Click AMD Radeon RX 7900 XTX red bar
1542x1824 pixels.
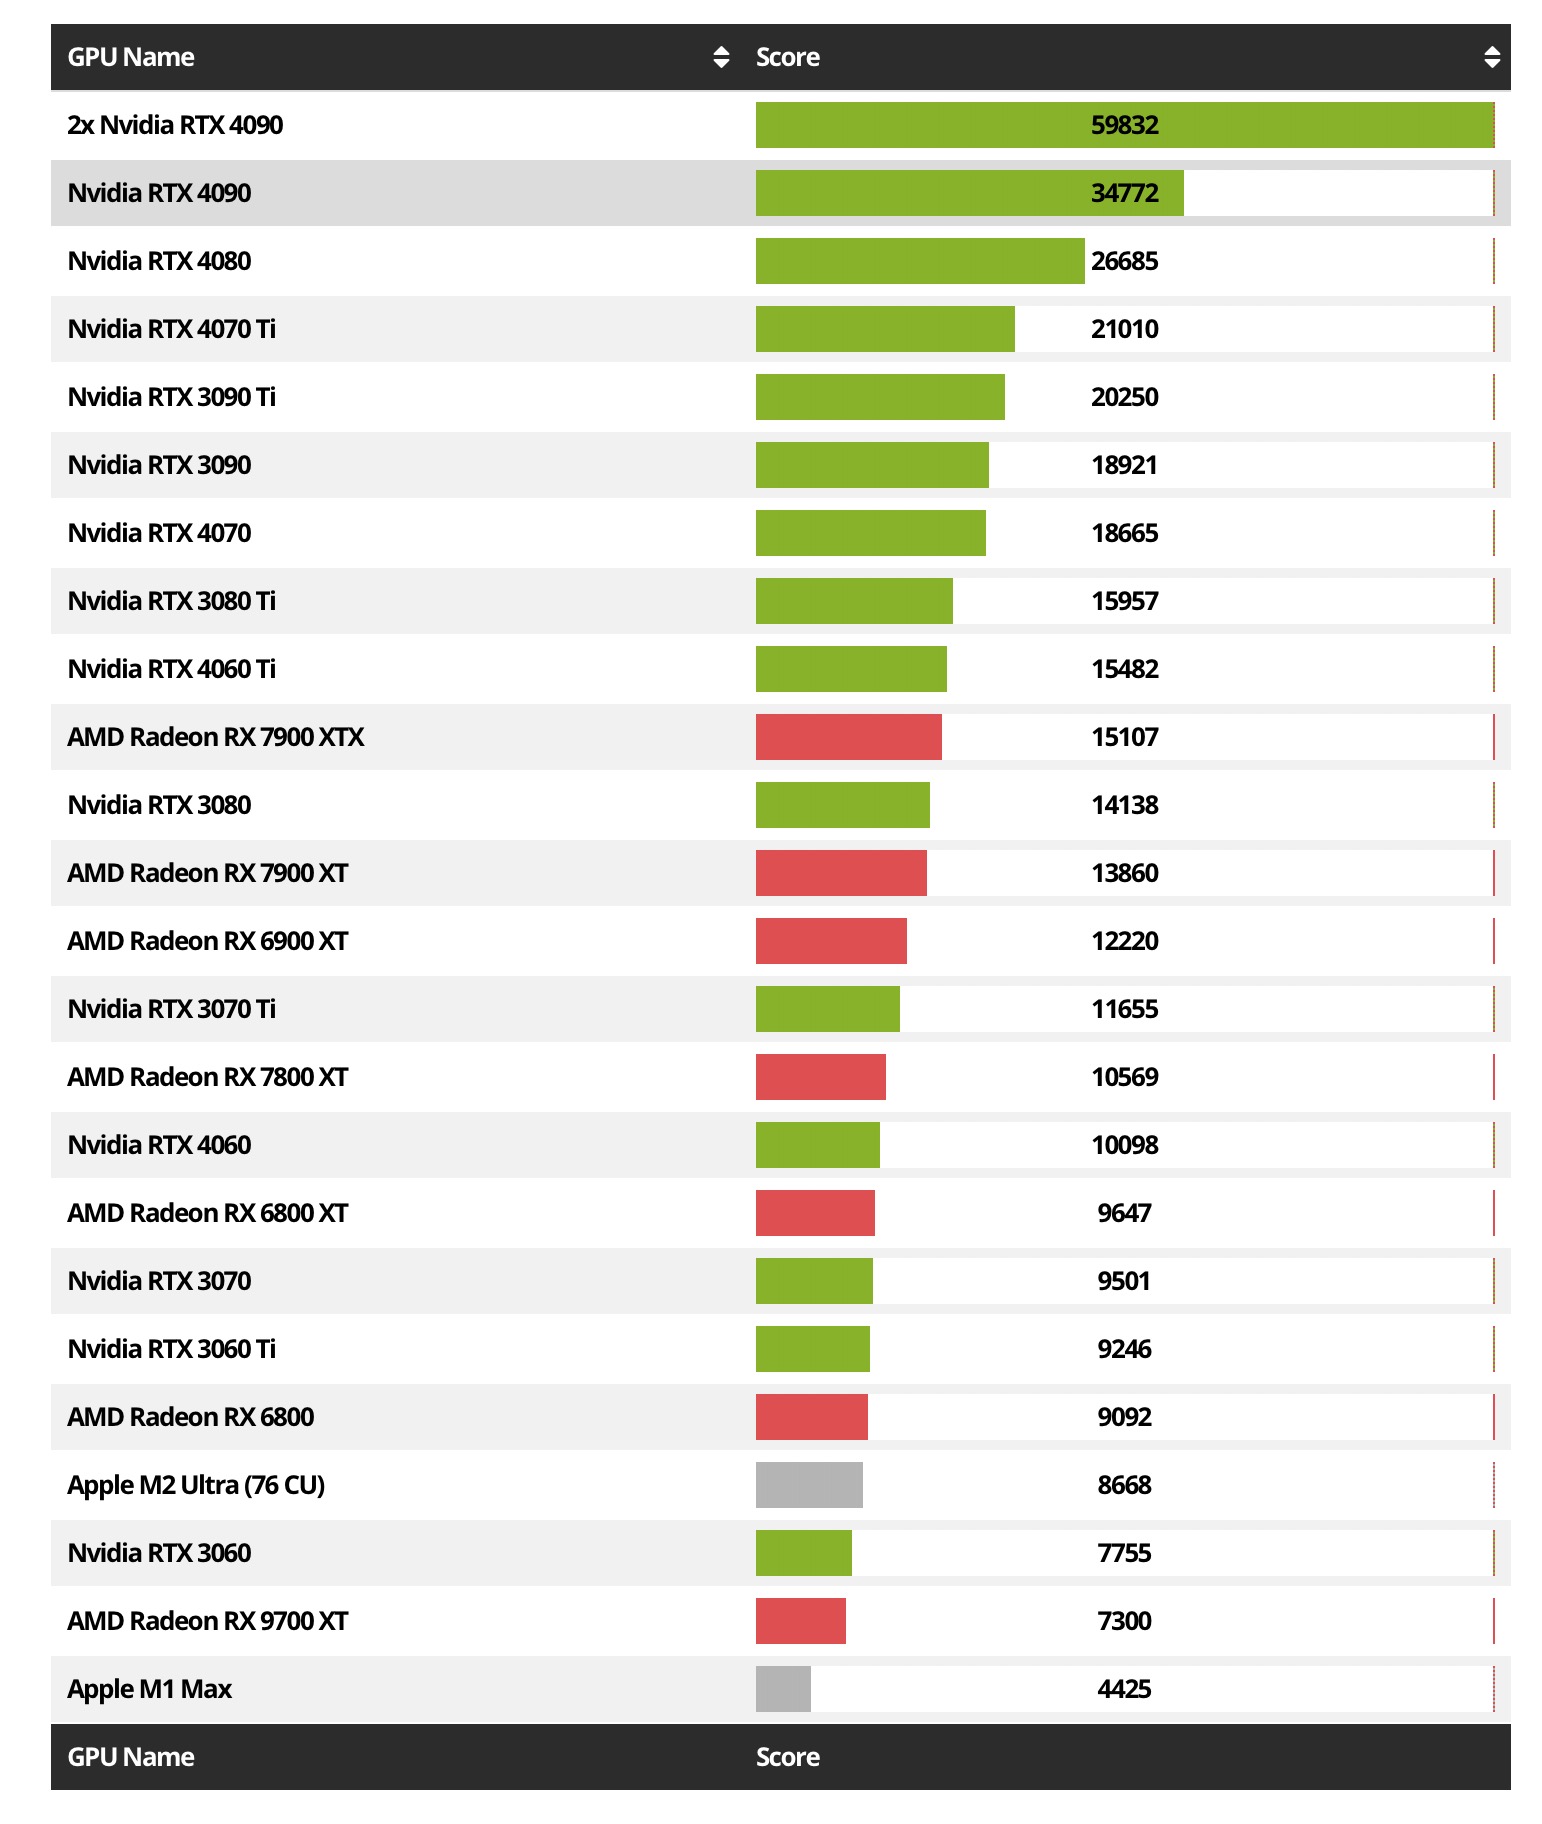coord(848,737)
